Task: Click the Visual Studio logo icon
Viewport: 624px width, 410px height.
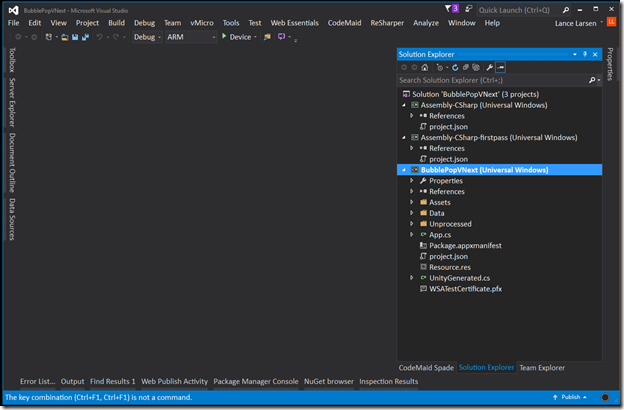Action: 13,10
